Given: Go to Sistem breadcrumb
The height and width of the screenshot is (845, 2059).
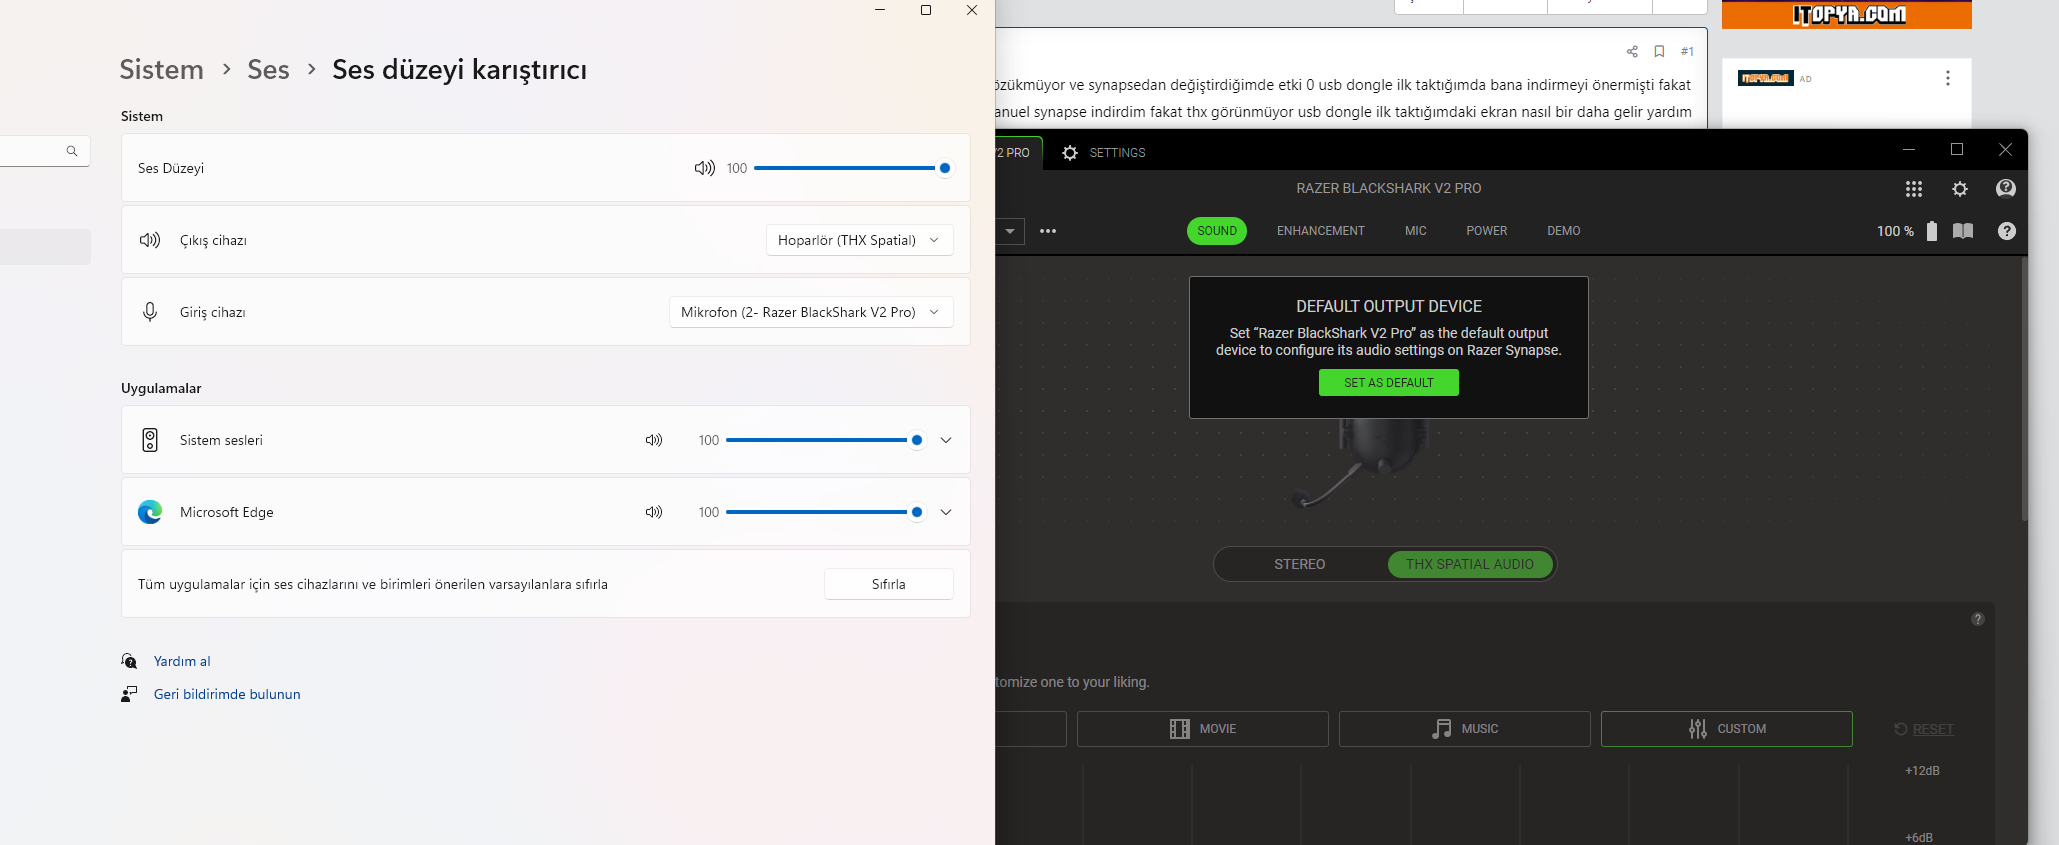Looking at the screenshot, I should [x=161, y=69].
